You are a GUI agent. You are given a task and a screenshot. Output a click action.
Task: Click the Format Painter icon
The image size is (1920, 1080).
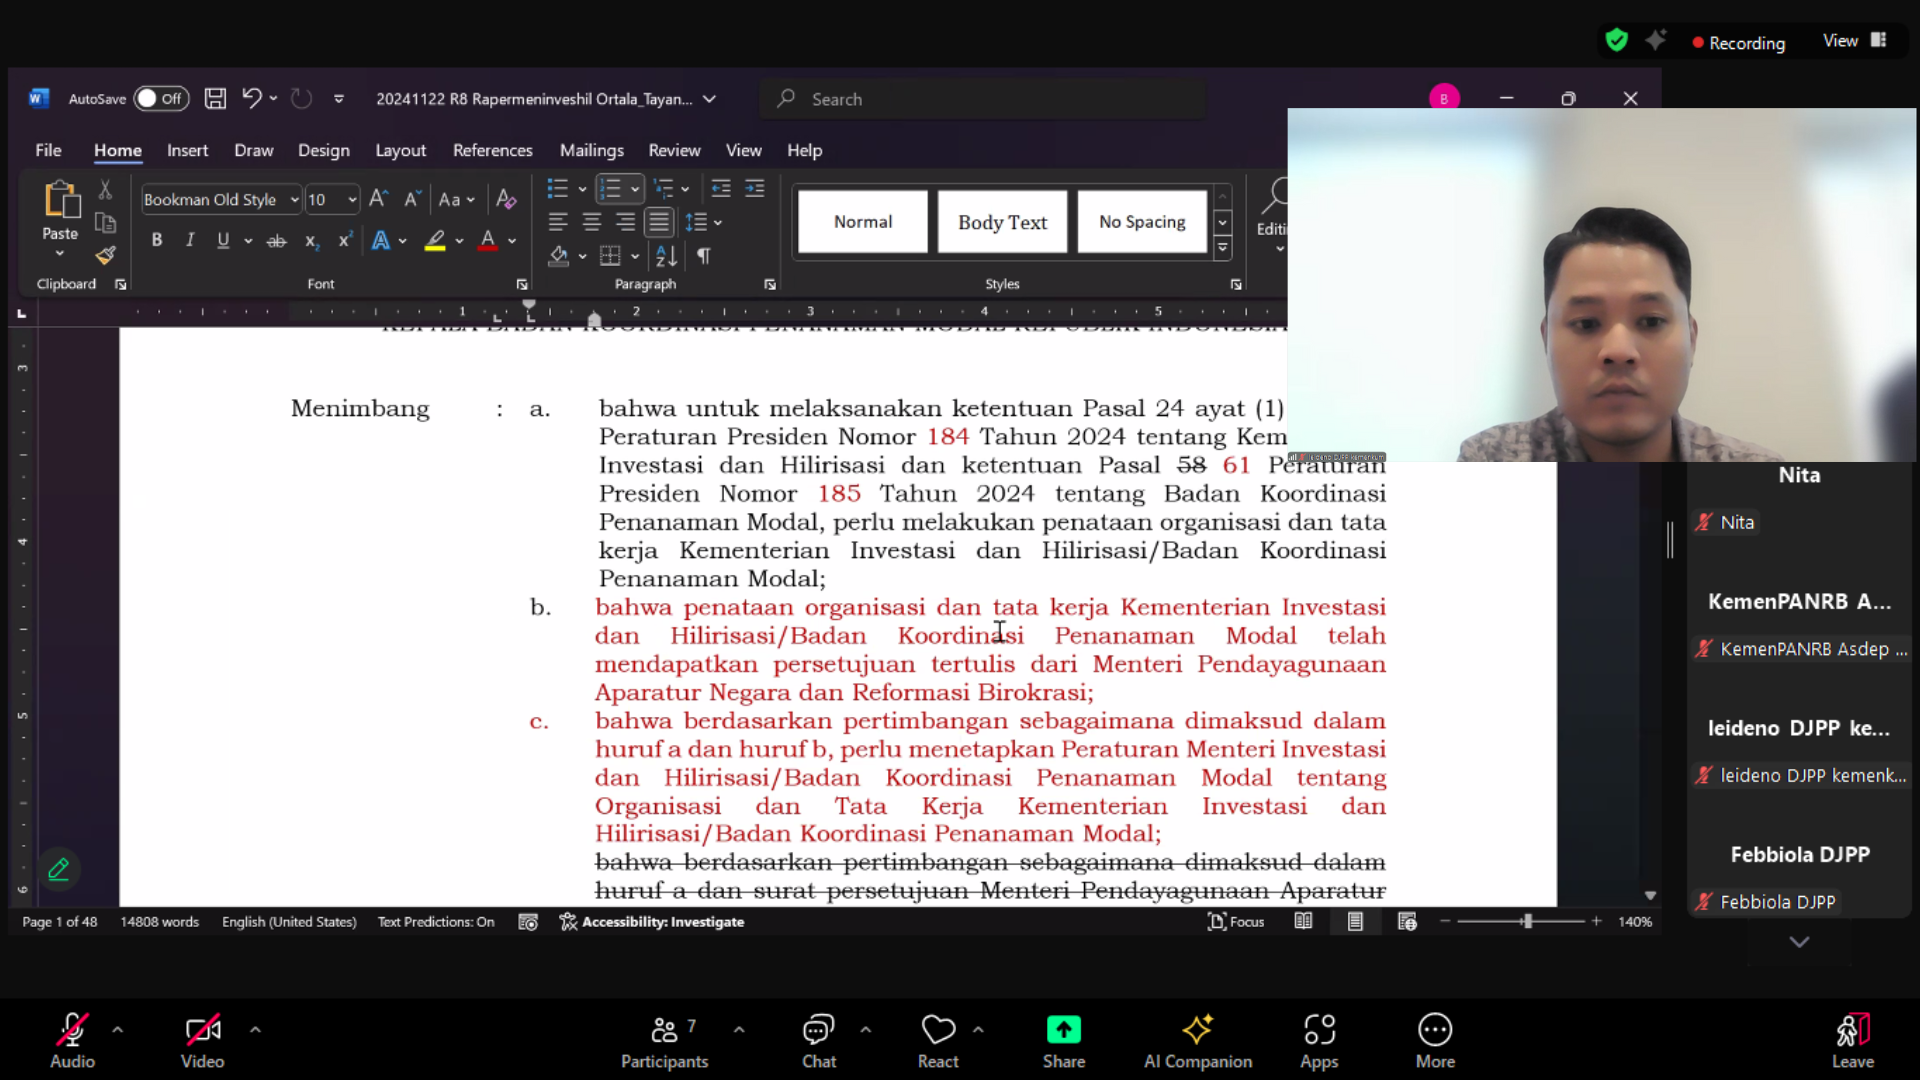tap(105, 256)
